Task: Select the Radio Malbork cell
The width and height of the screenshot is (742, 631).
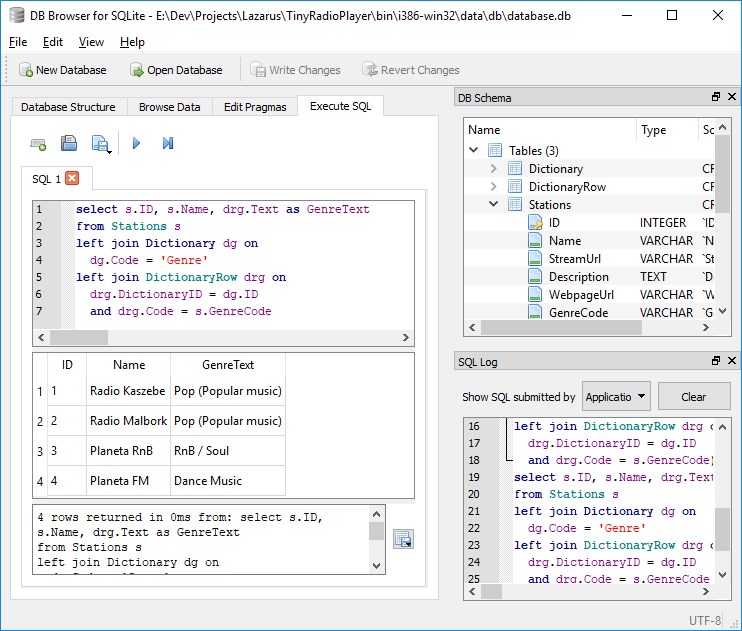Action: (128, 421)
